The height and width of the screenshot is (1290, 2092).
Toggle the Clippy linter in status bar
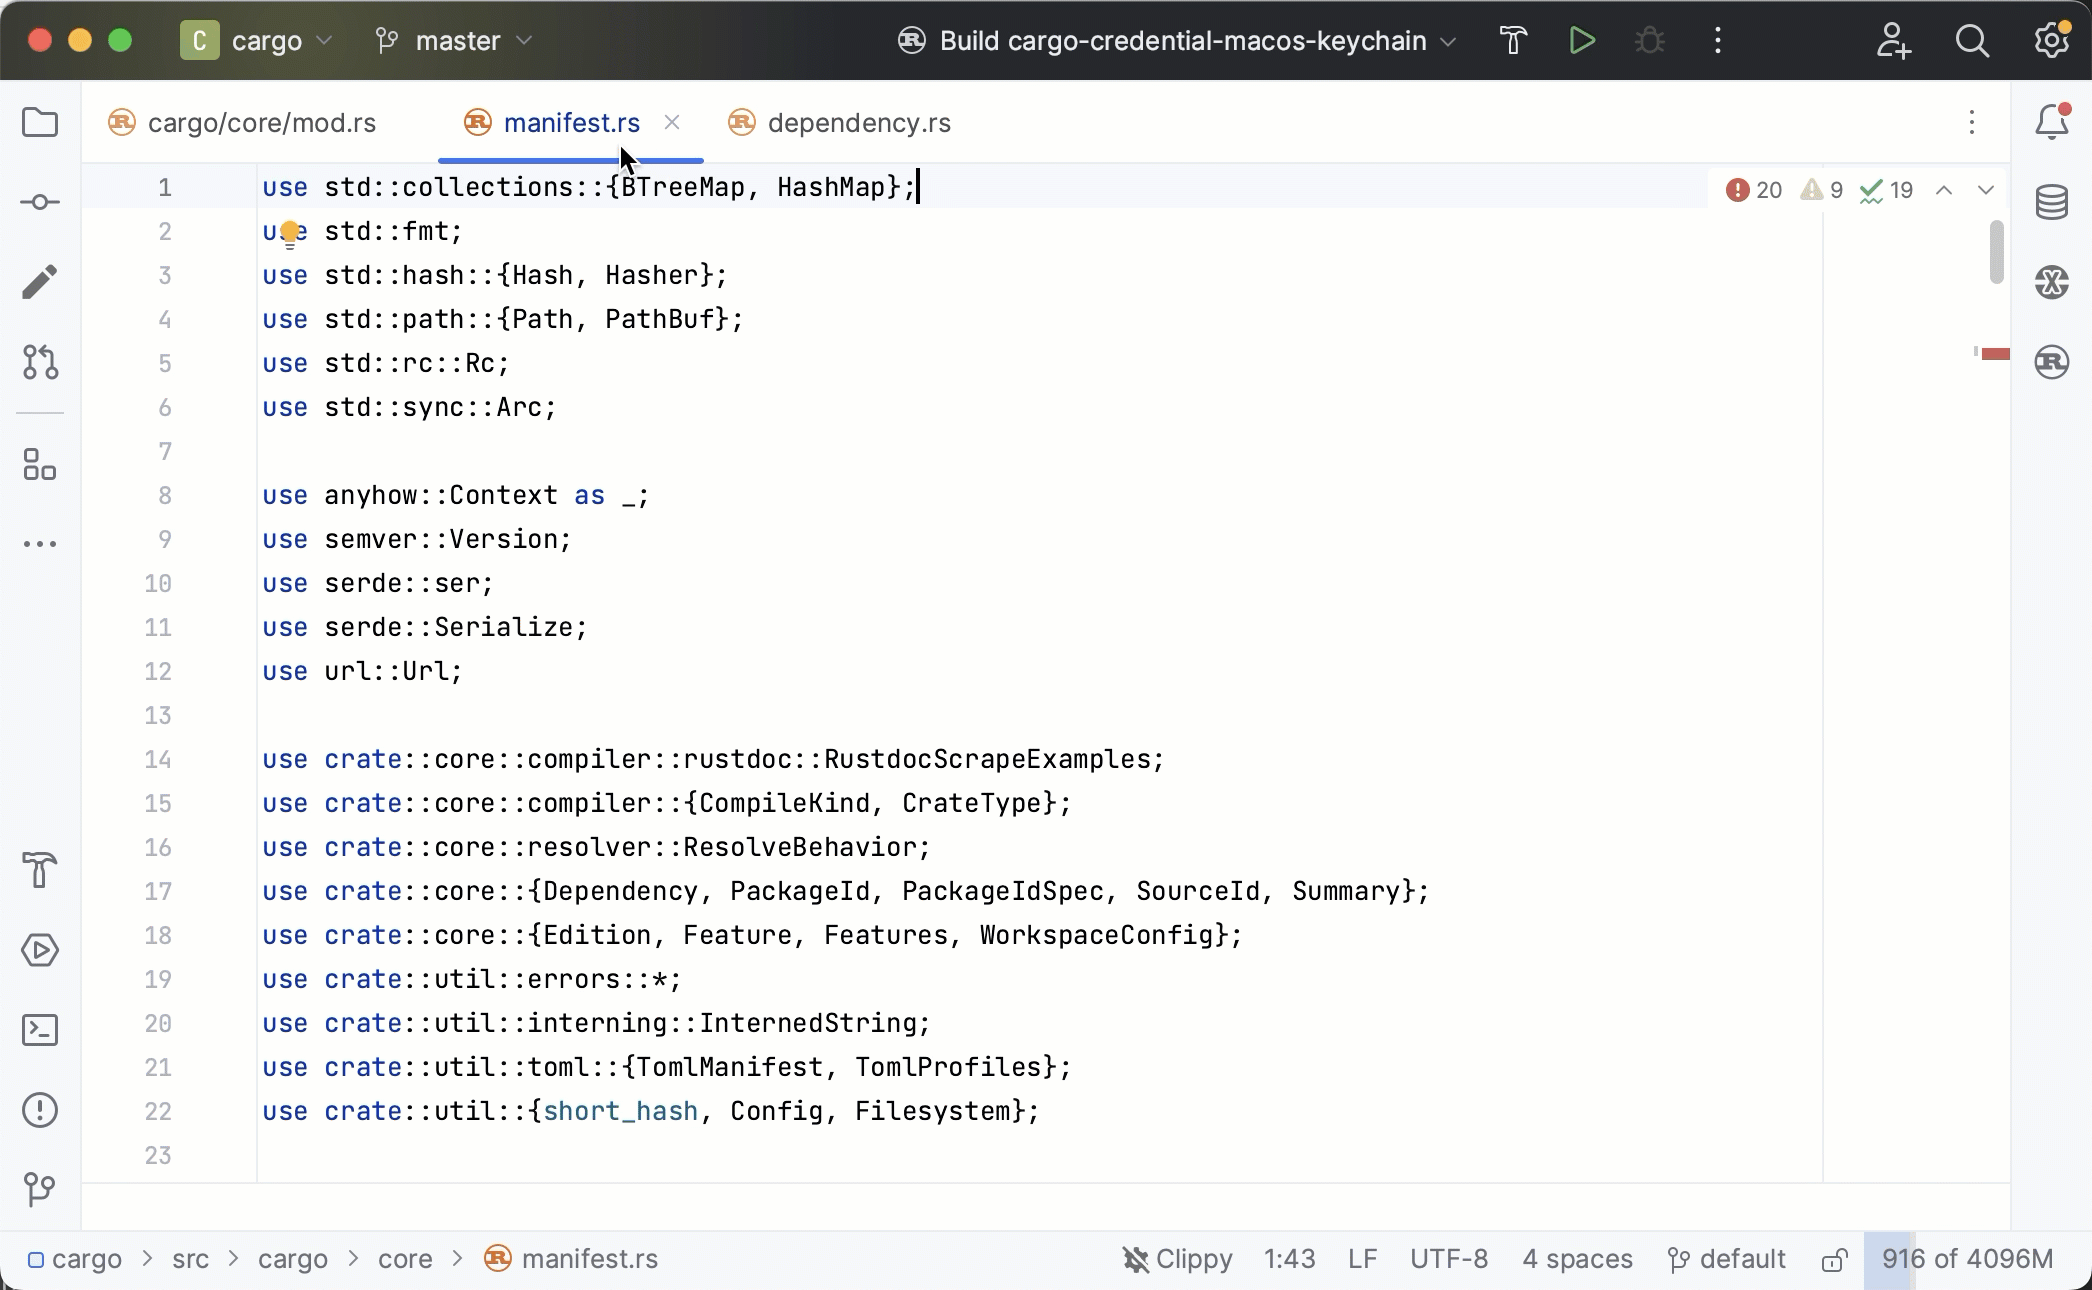(1176, 1259)
